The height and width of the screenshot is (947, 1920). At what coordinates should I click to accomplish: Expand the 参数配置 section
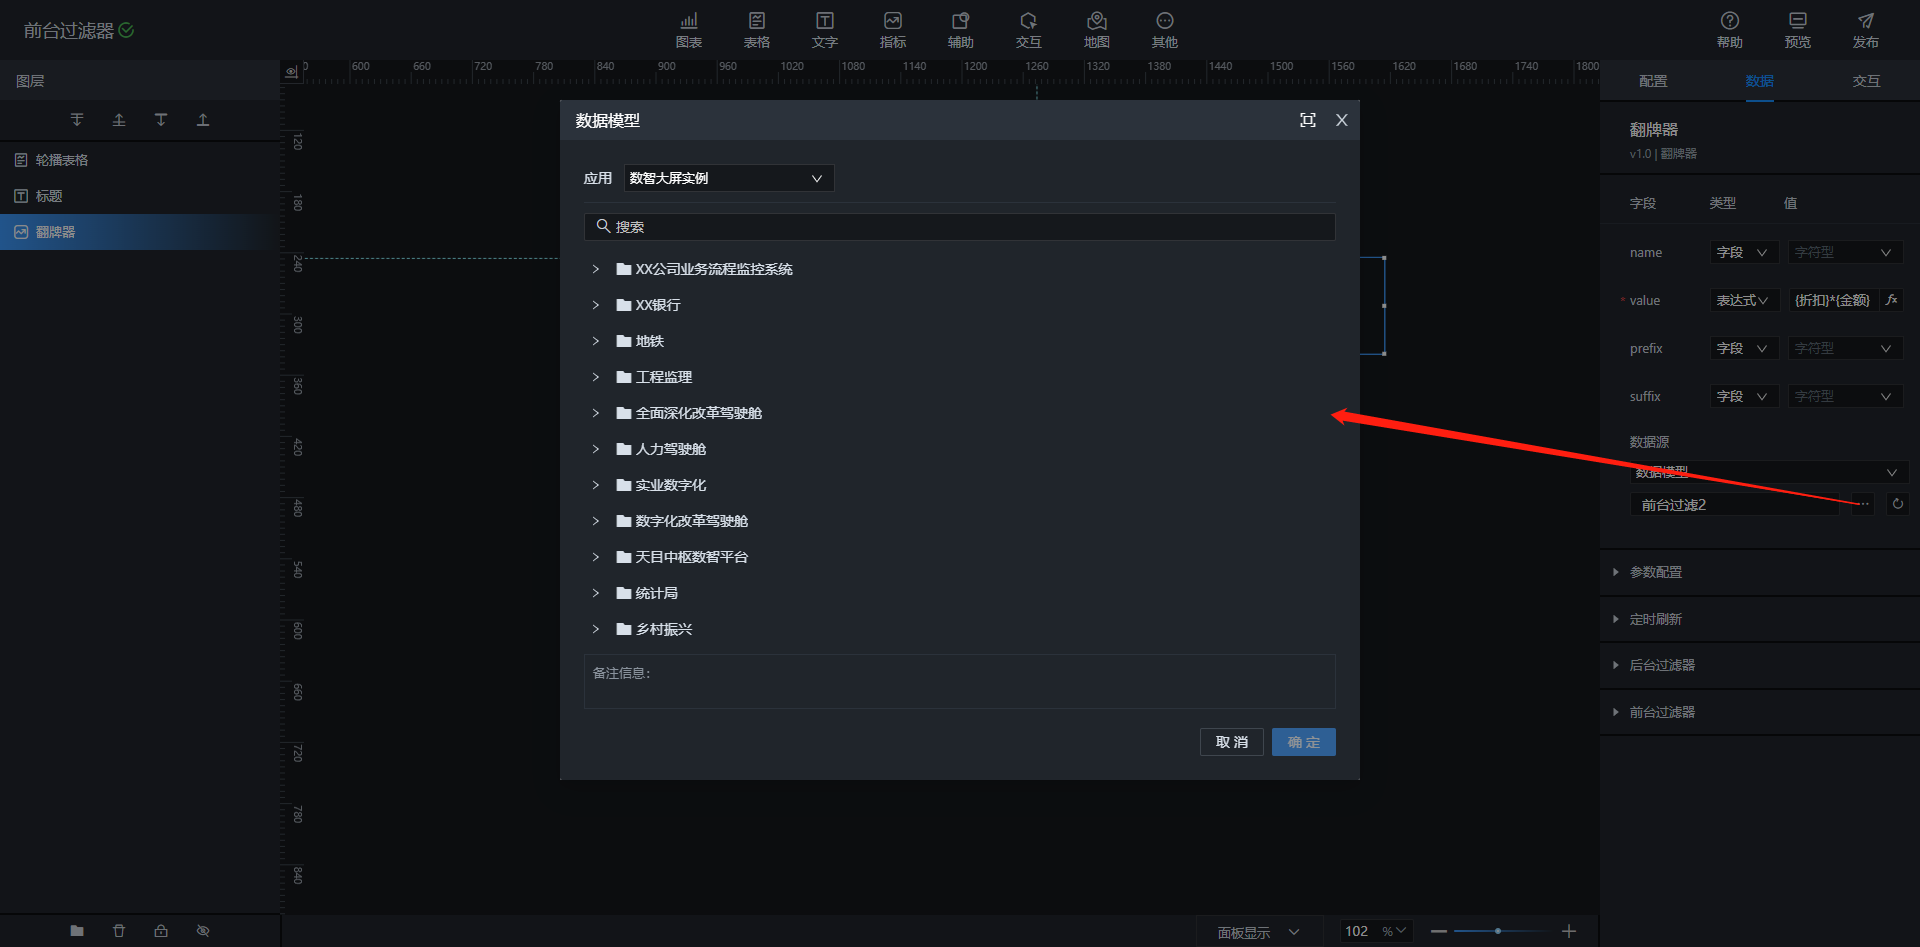pyautogui.click(x=1656, y=572)
